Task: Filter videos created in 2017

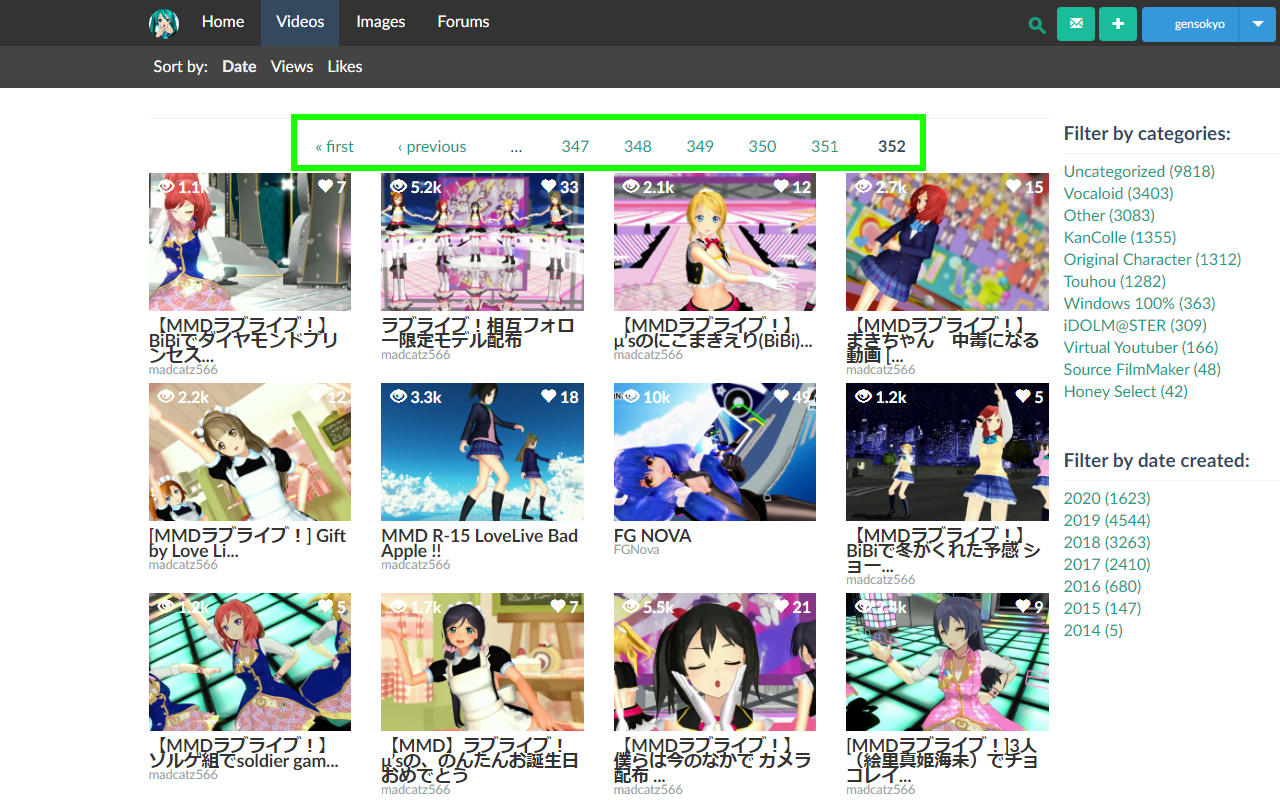Action: 1107,565
